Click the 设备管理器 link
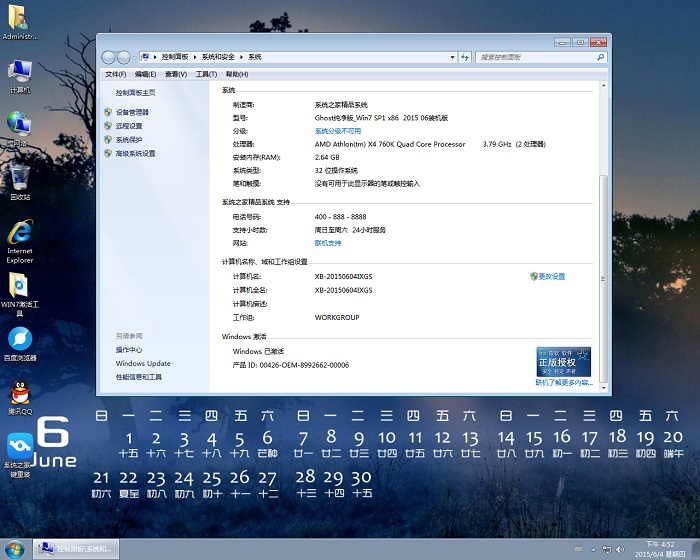The width and height of the screenshot is (700, 560). point(132,113)
